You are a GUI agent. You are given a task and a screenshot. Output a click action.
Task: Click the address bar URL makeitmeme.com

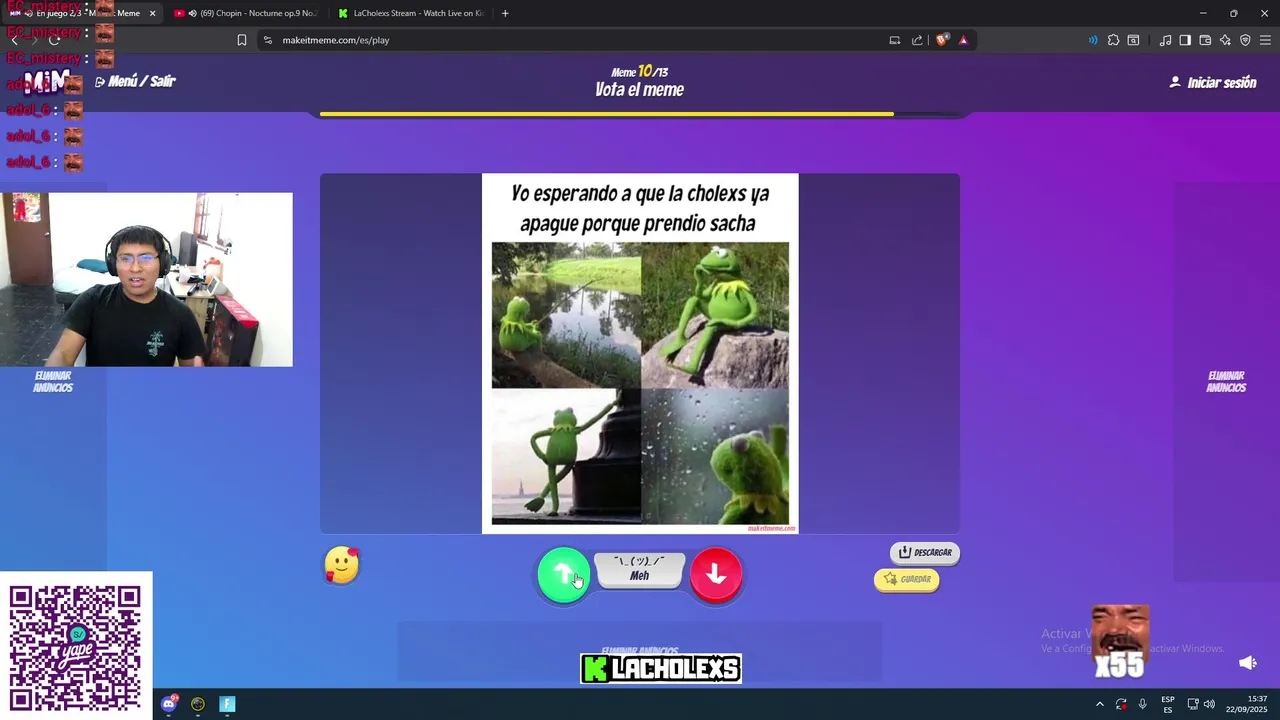click(336, 40)
